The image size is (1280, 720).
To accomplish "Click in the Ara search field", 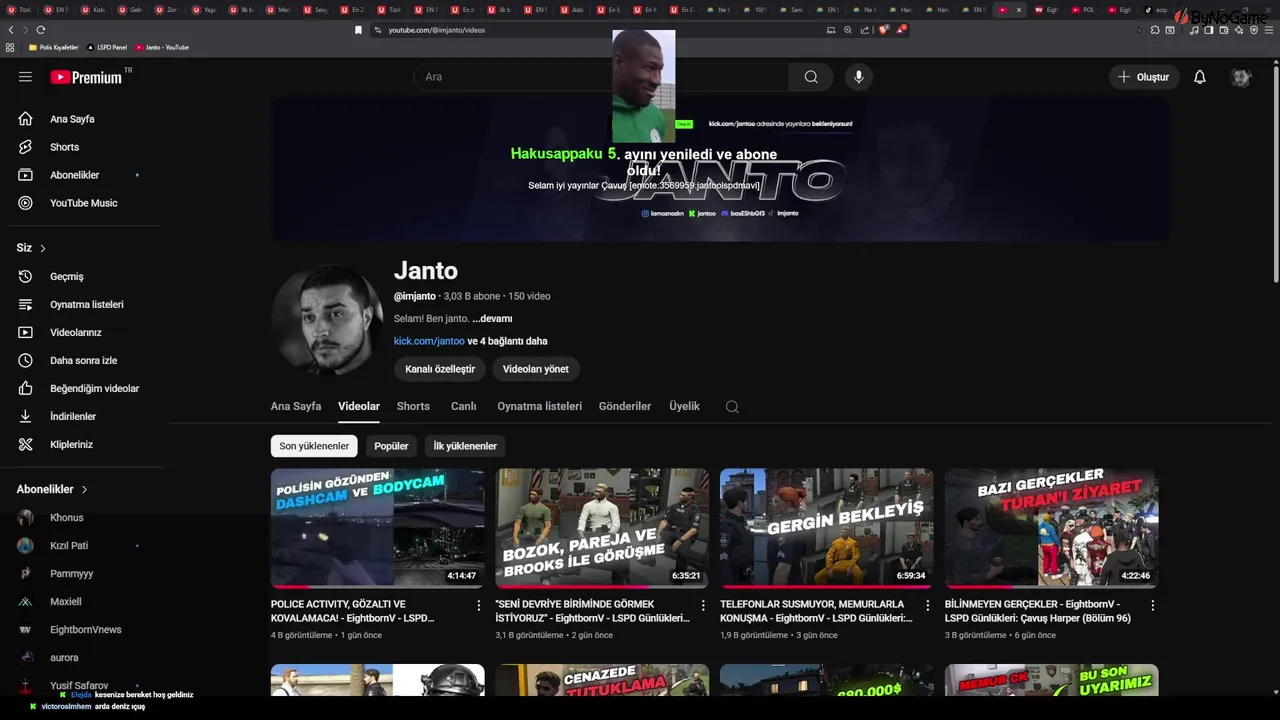I will (x=601, y=77).
